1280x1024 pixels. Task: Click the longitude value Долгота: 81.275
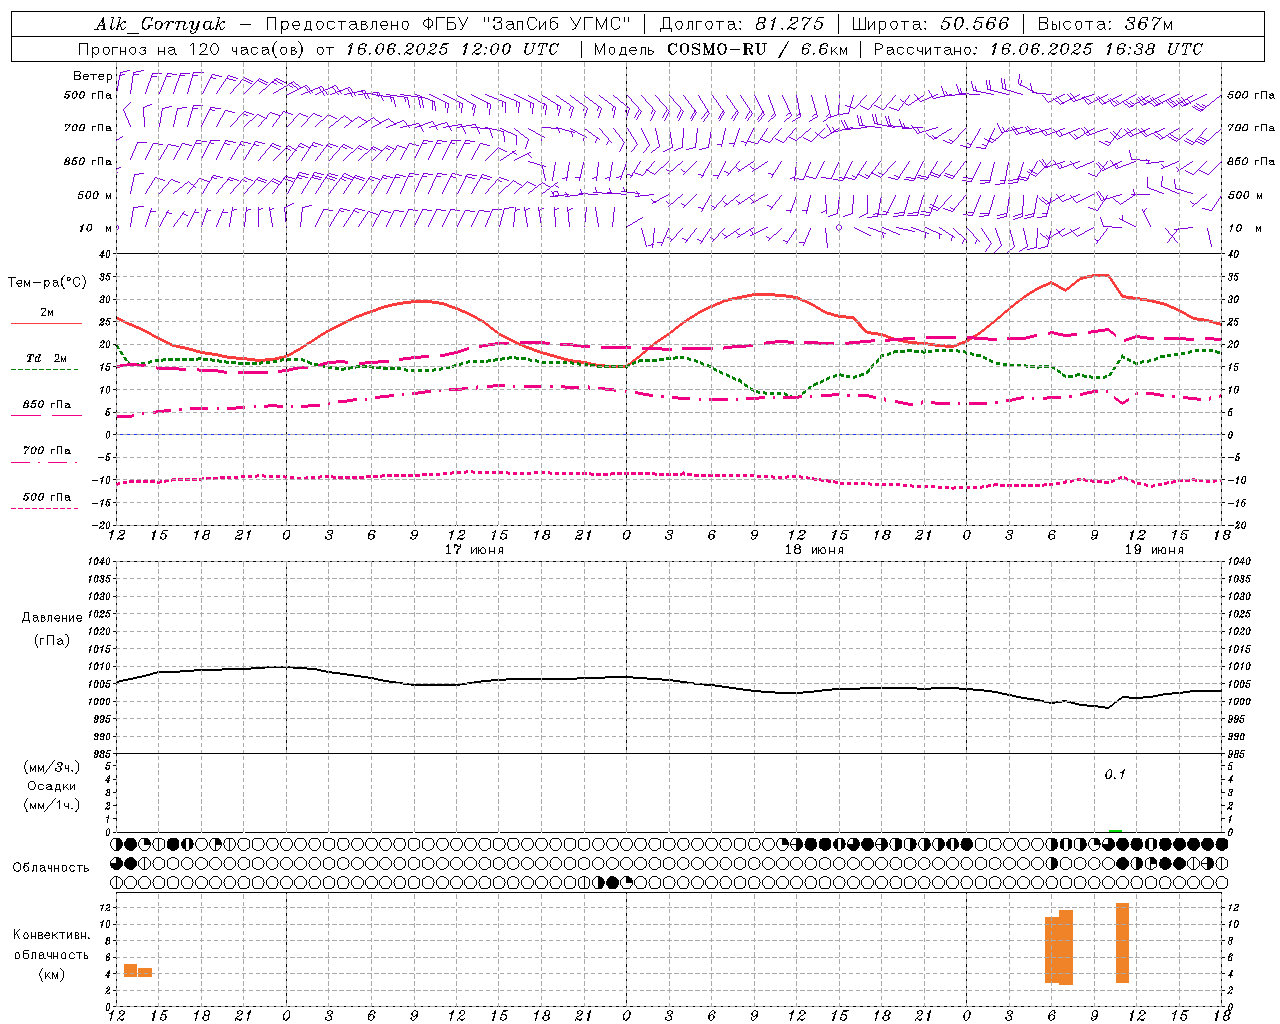(x=742, y=24)
